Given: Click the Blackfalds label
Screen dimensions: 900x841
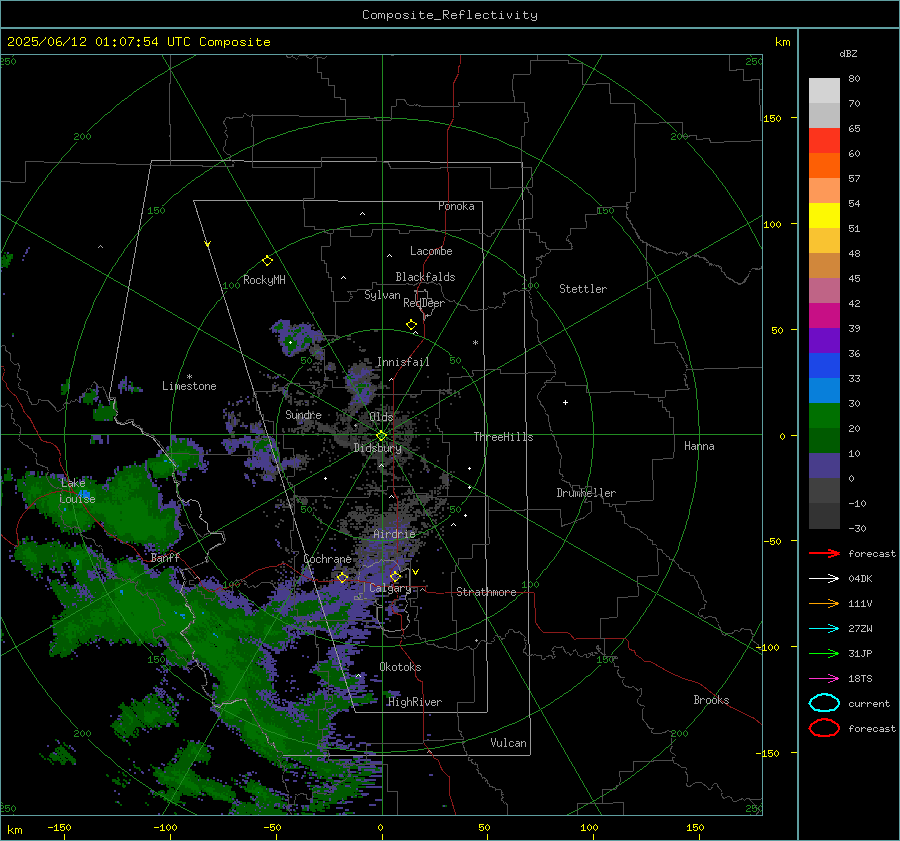Looking at the screenshot, I should (x=425, y=277).
